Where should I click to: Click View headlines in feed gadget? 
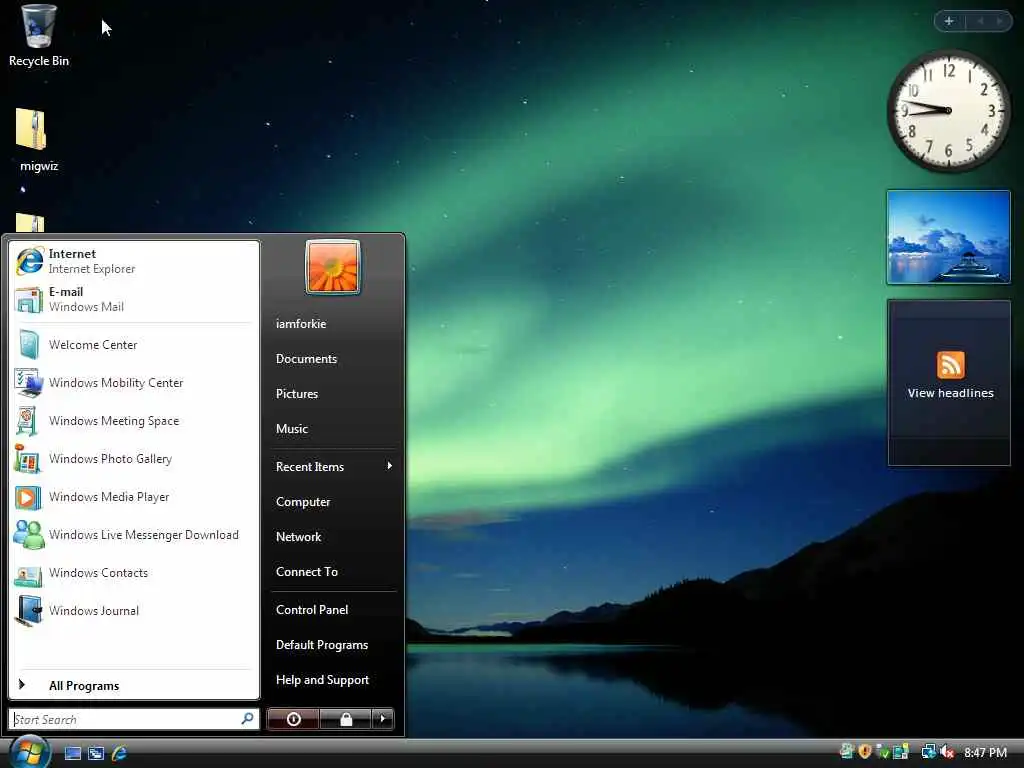click(950, 393)
